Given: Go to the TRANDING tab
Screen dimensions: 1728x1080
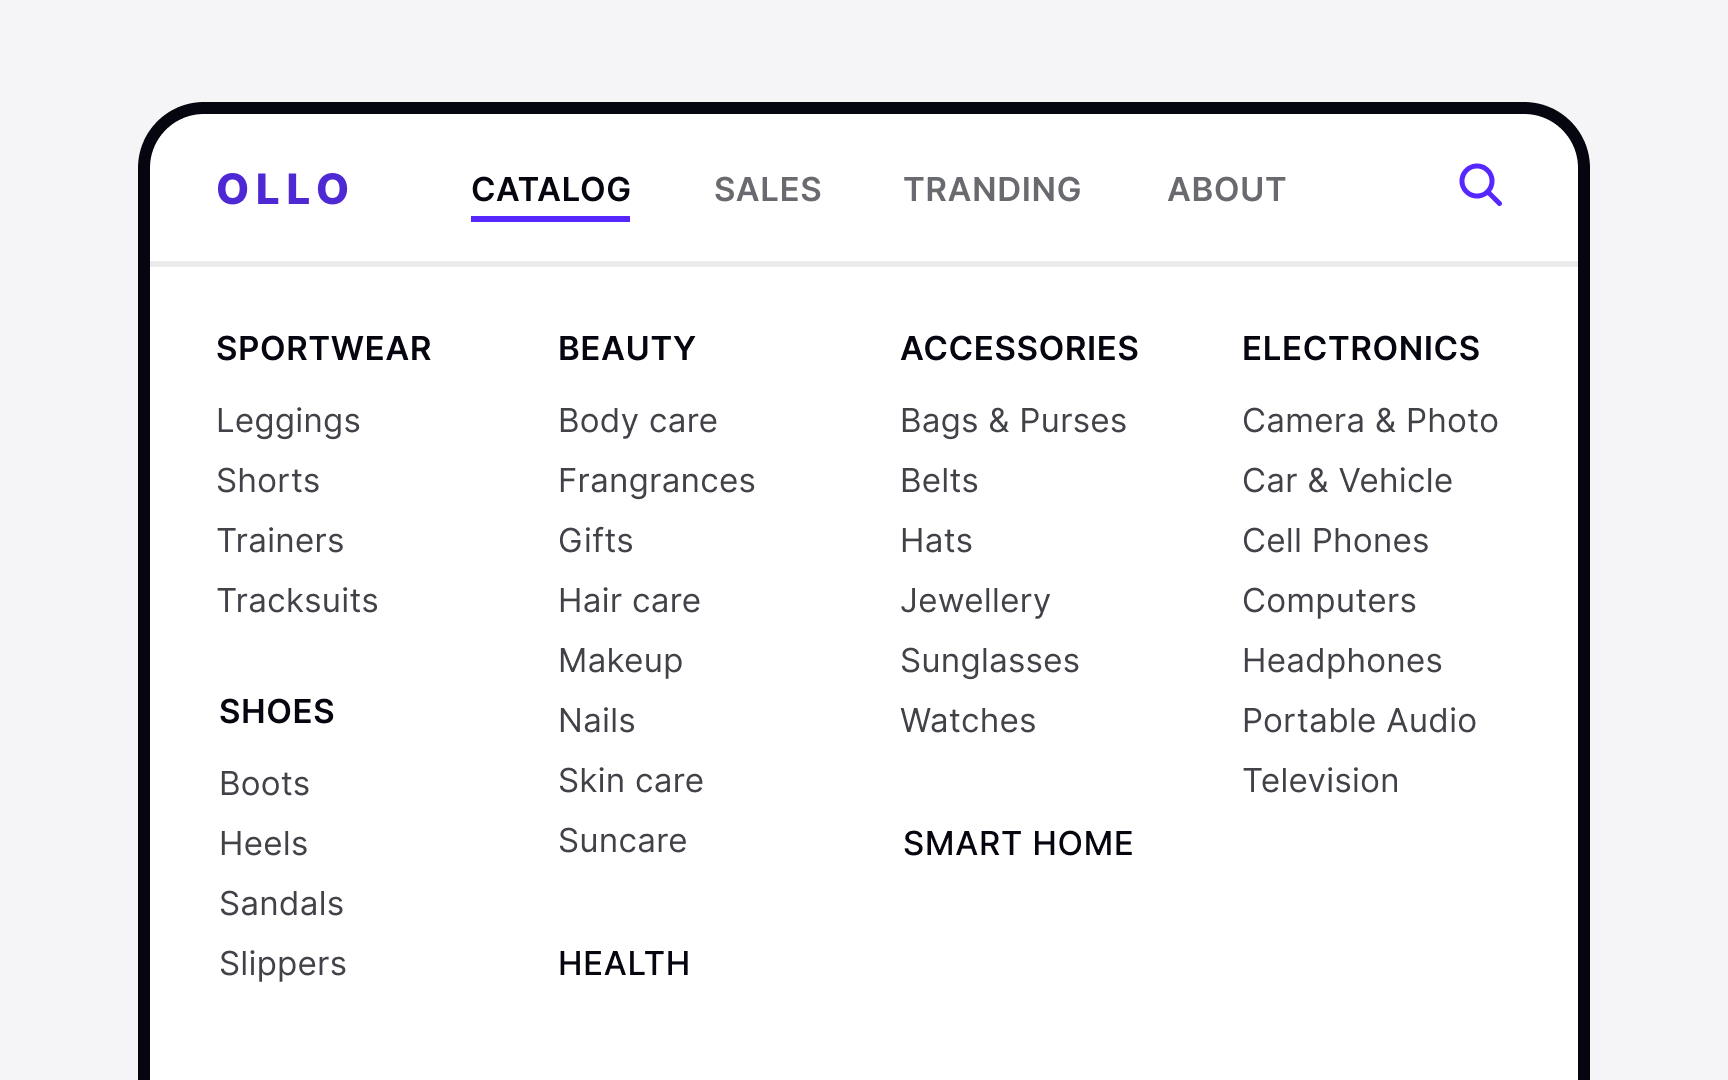Looking at the screenshot, I should (x=992, y=189).
